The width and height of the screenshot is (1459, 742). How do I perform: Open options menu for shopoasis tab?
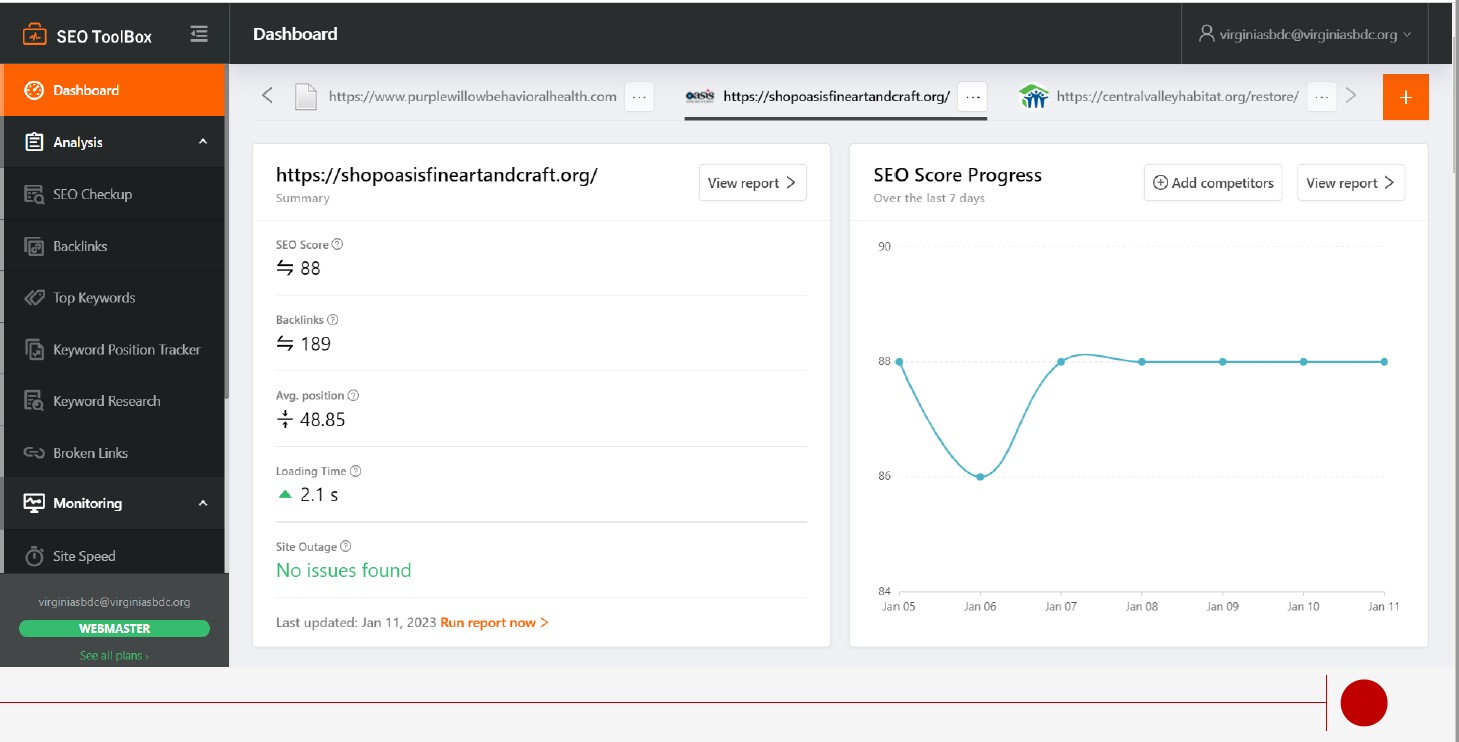[973, 97]
